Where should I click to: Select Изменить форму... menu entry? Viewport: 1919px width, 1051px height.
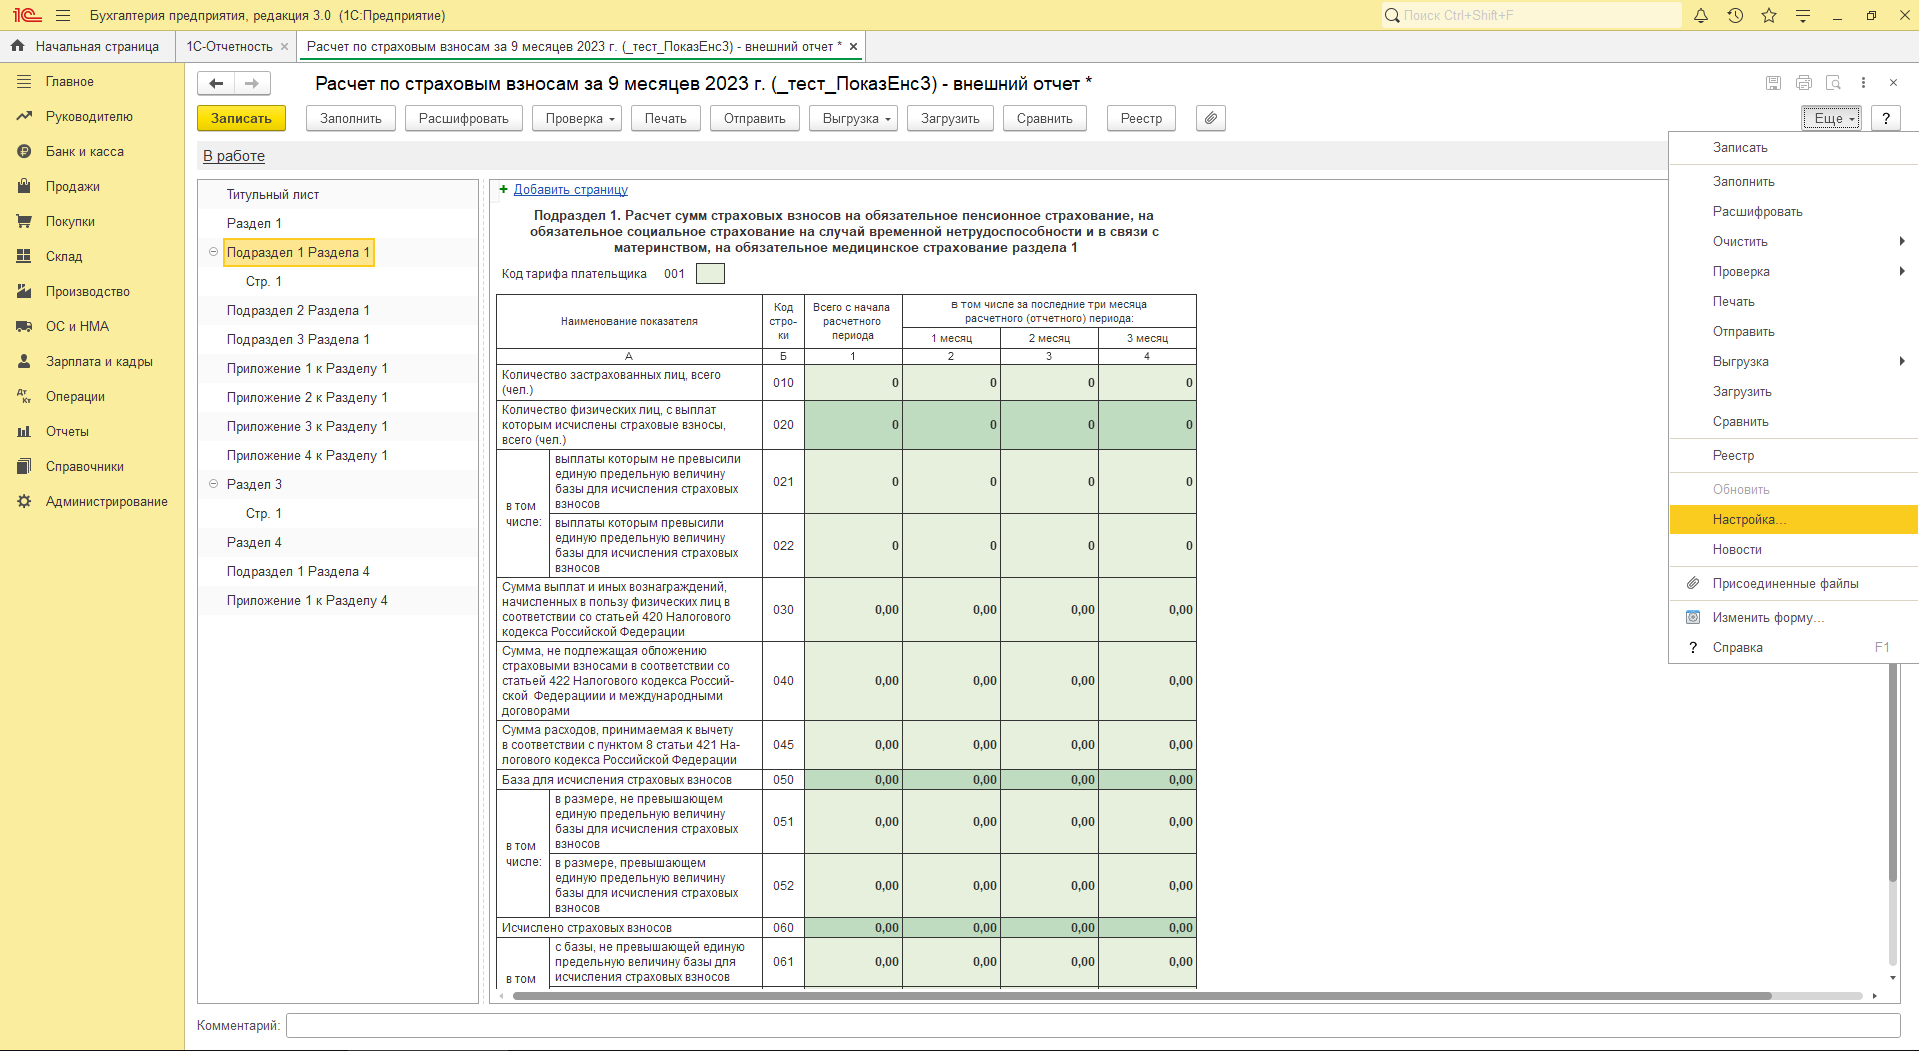pyautogui.click(x=1794, y=618)
